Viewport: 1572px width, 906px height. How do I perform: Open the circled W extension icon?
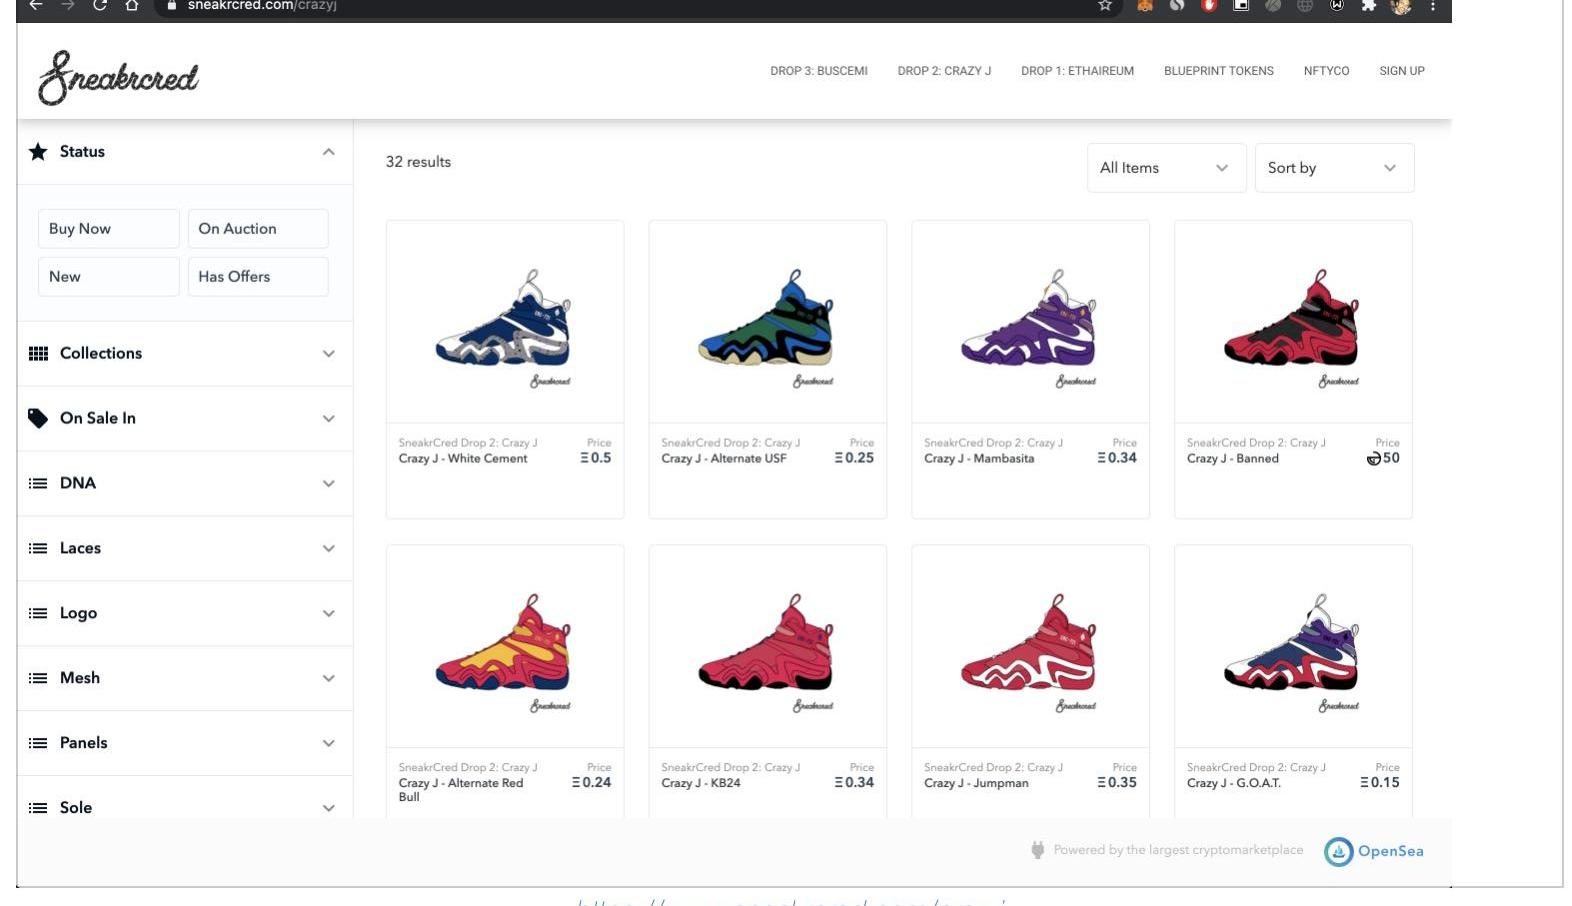(x=1337, y=6)
